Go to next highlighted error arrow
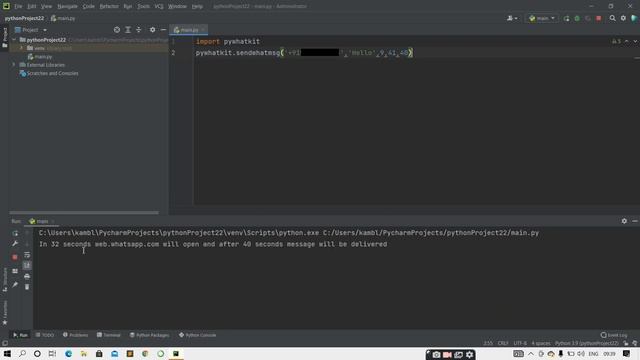This screenshot has width=640, height=360. (635, 41)
